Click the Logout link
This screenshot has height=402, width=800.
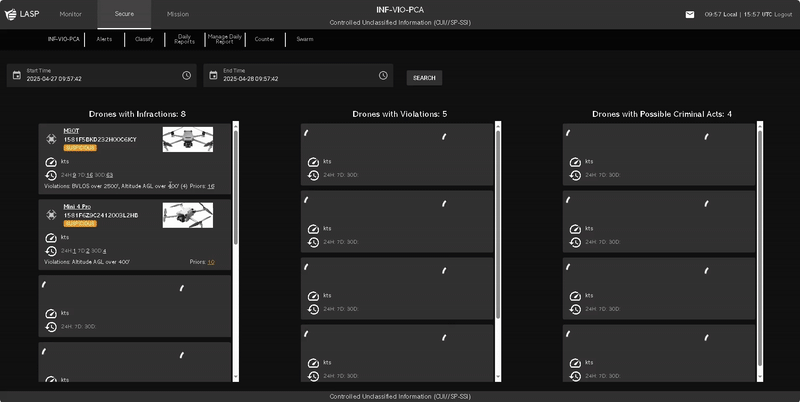[783, 15]
